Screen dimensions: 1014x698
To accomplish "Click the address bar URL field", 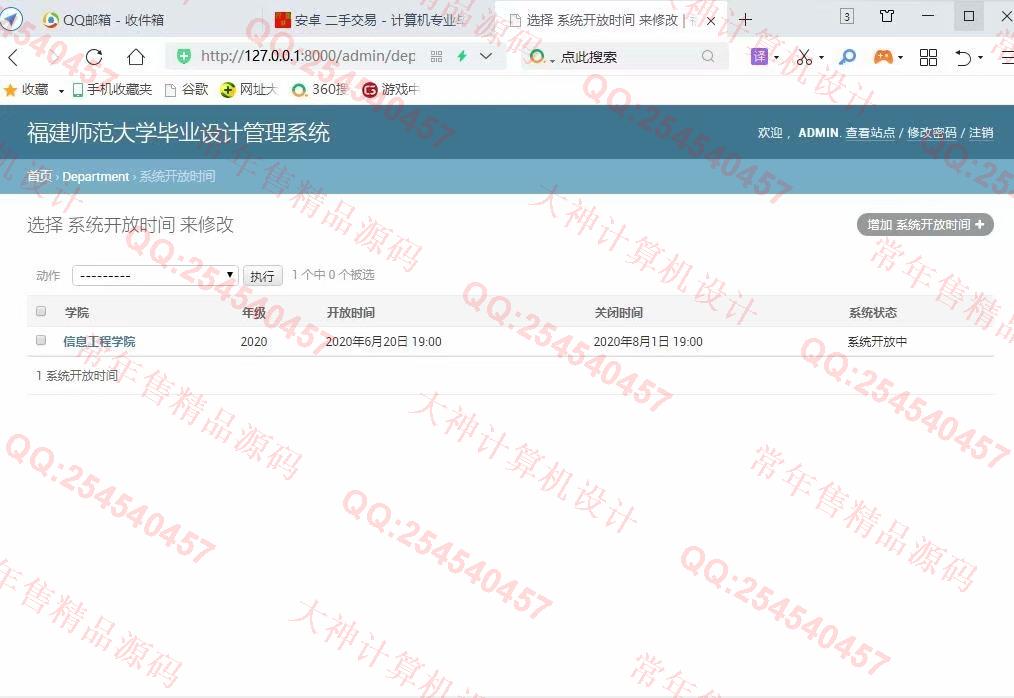I will point(308,56).
